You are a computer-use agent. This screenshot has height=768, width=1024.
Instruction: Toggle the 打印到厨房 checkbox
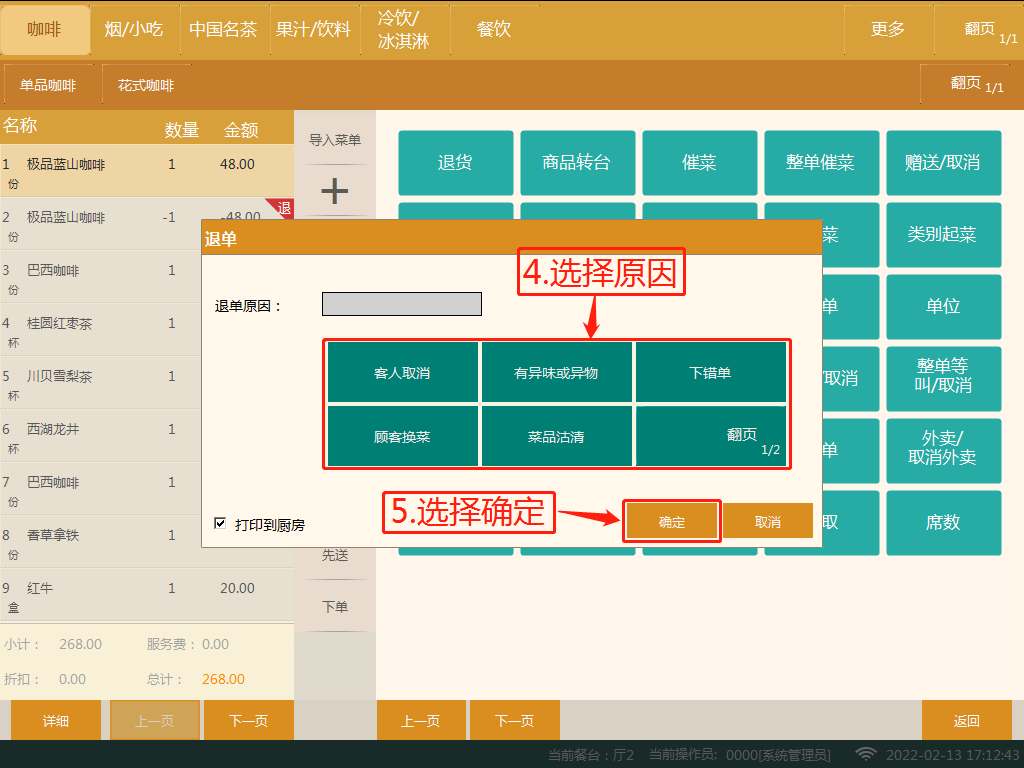[x=220, y=523]
